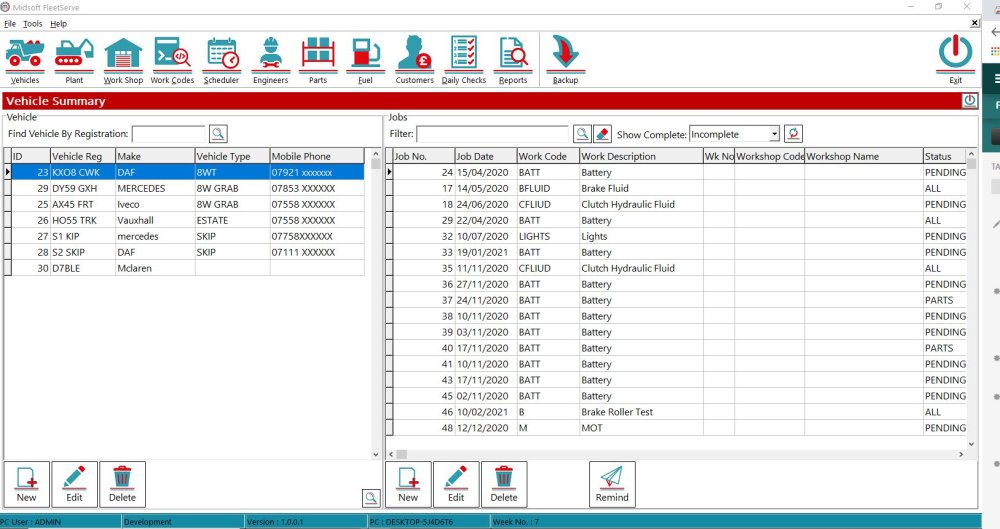Expand the Show Complete dropdown

point(774,134)
